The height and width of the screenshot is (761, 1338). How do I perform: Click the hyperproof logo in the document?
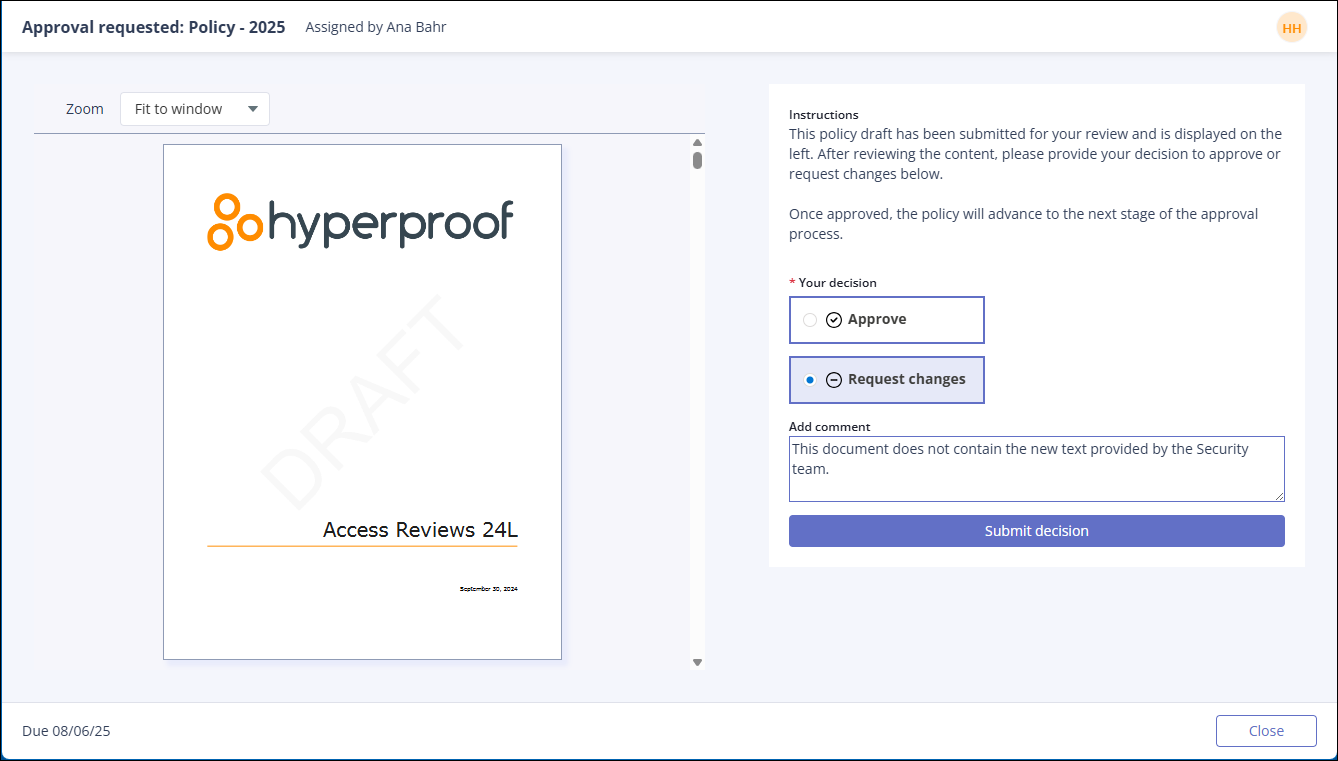[360, 222]
